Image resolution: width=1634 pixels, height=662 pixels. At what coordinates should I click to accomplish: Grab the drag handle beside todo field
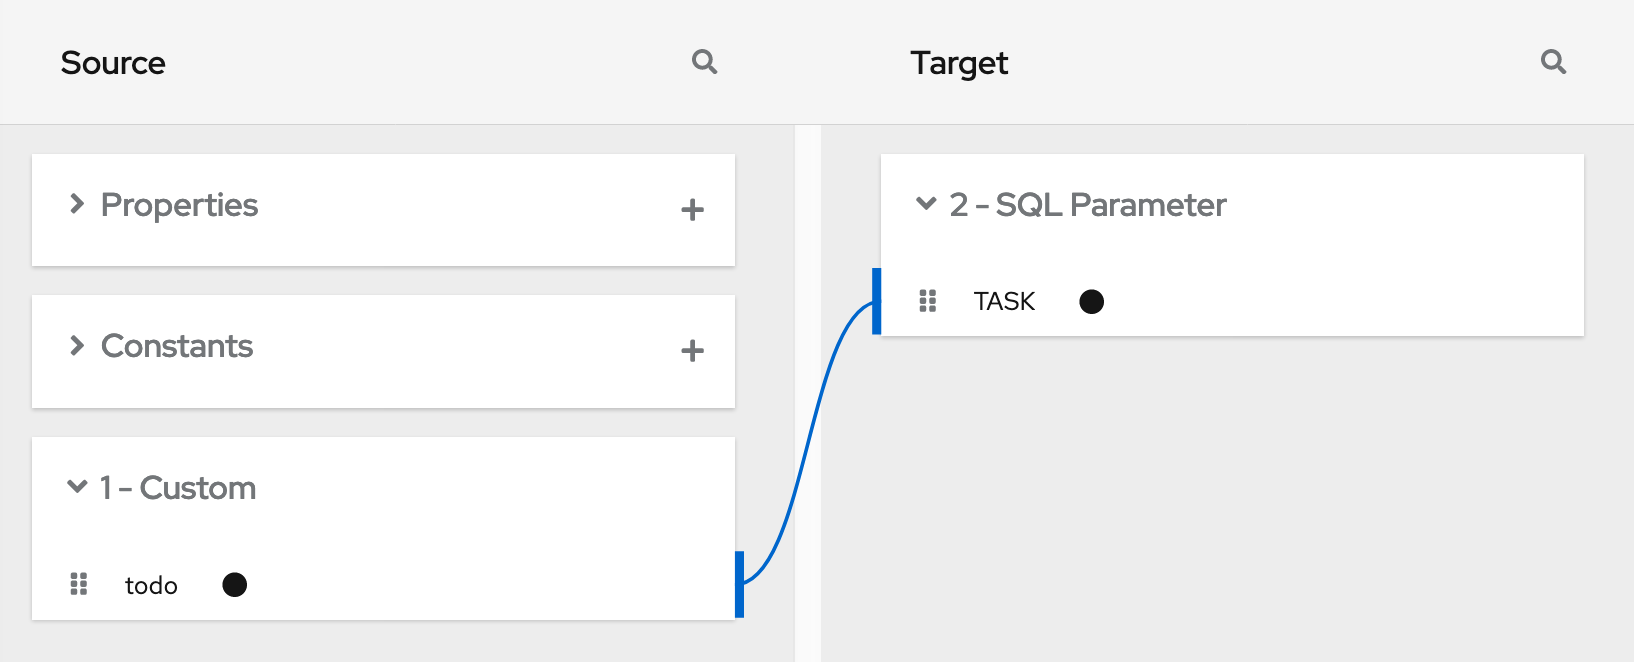point(79,584)
